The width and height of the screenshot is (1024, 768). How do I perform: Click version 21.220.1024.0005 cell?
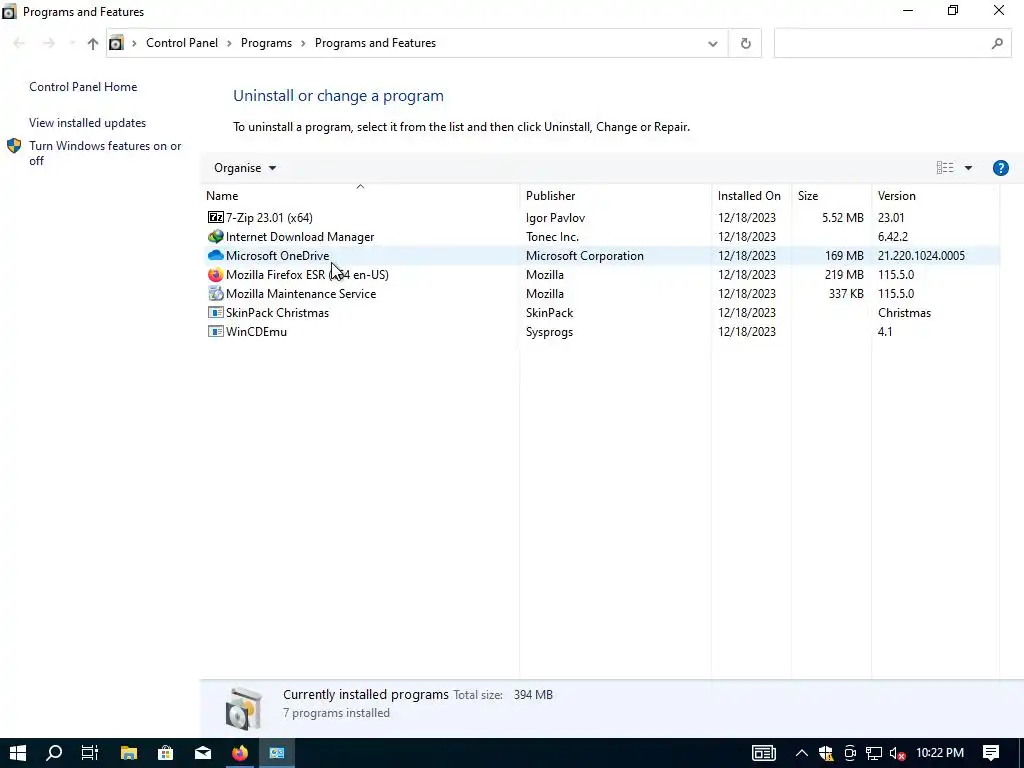point(921,255)
